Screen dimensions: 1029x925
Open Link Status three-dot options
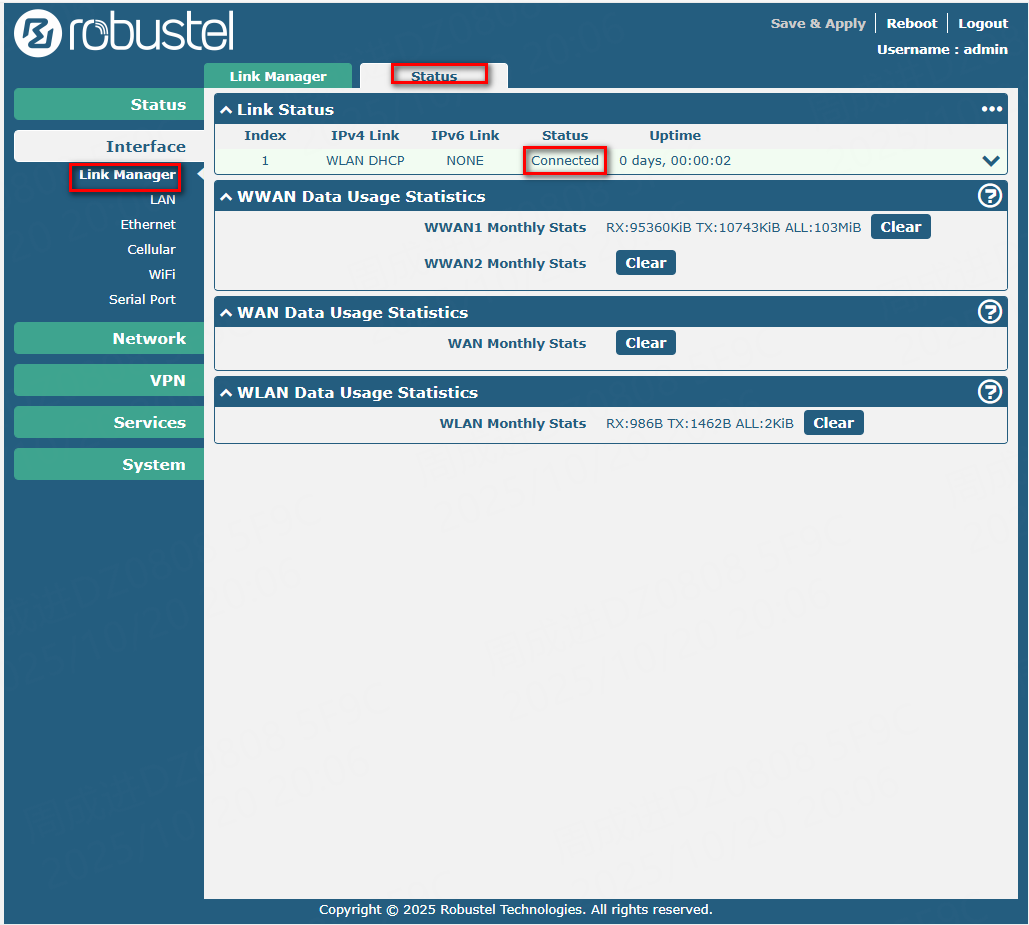[991, 109]
